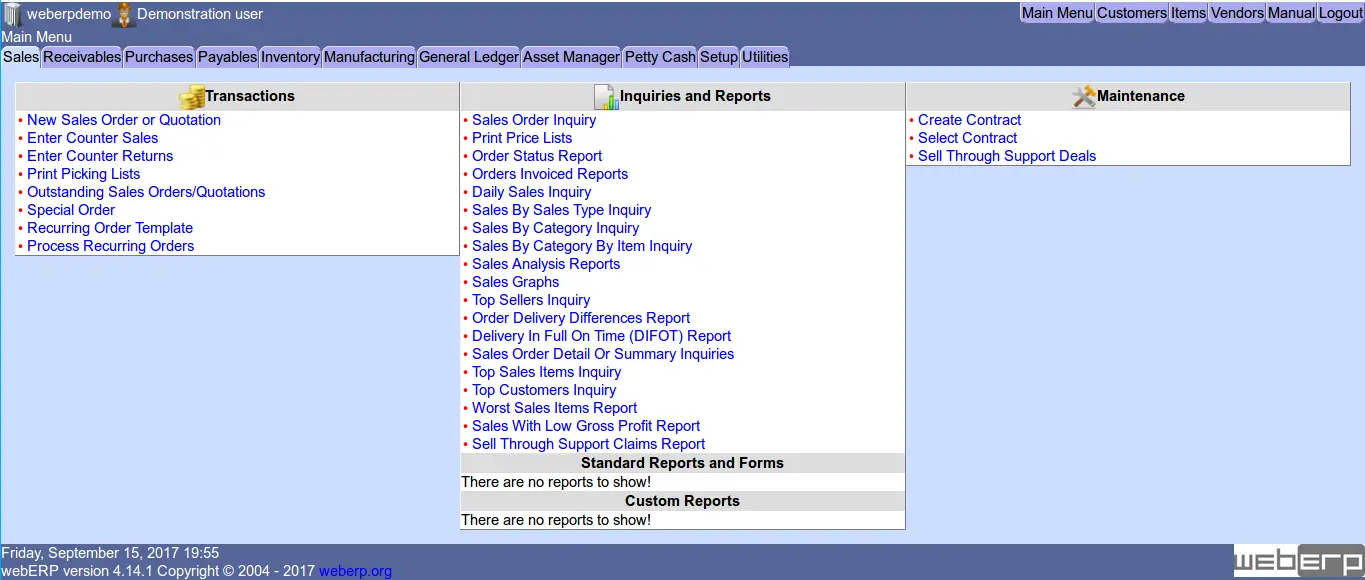Go to the Manufacturing tab

[369, 57]
